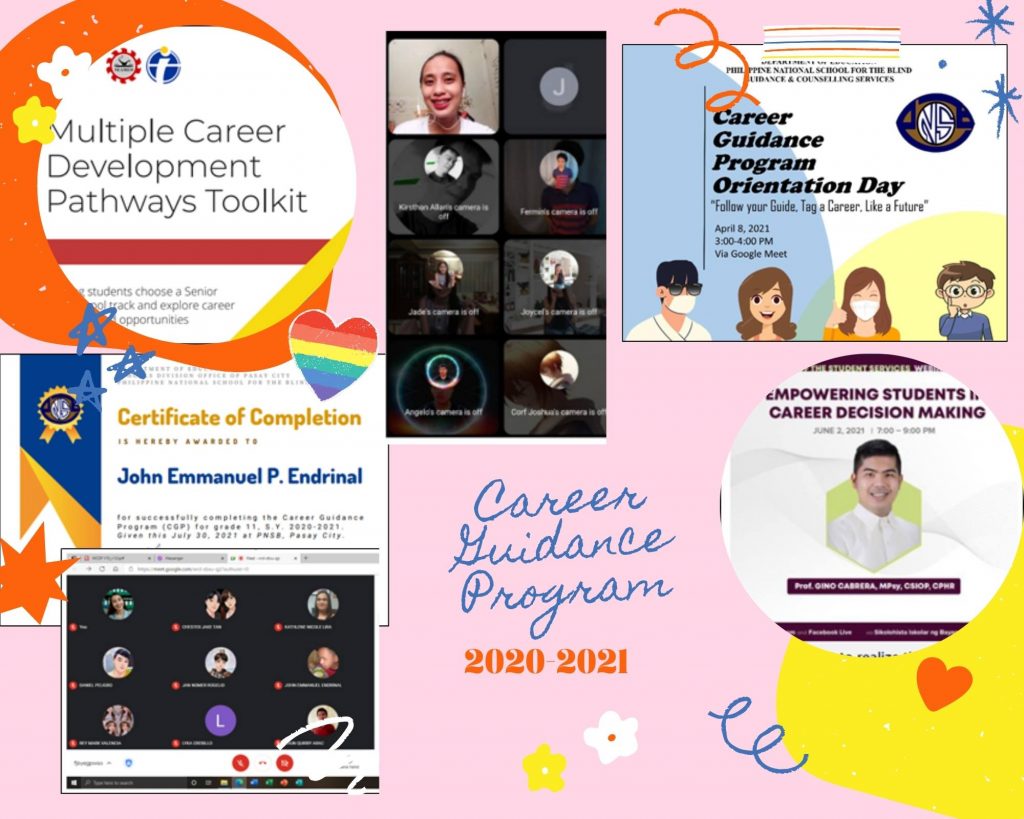Image resolution: width=1024 pixels, height=819 pixels.
Task: Click the John Emmanuel Endrinal participant avatar
Action: (323, 662)
